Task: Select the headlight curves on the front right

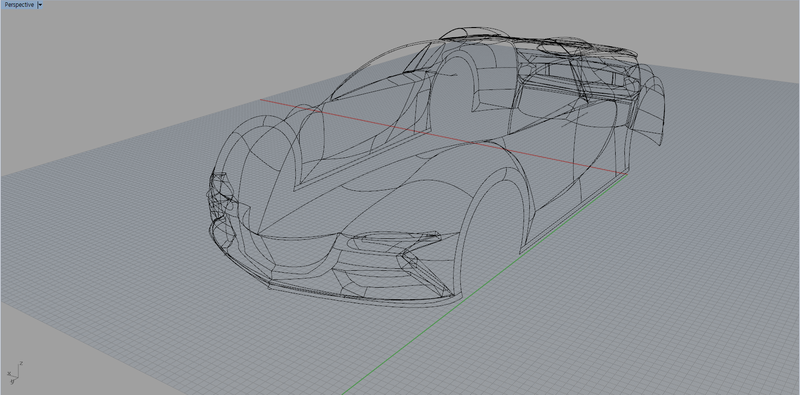Action: click(x=395, y=240)
